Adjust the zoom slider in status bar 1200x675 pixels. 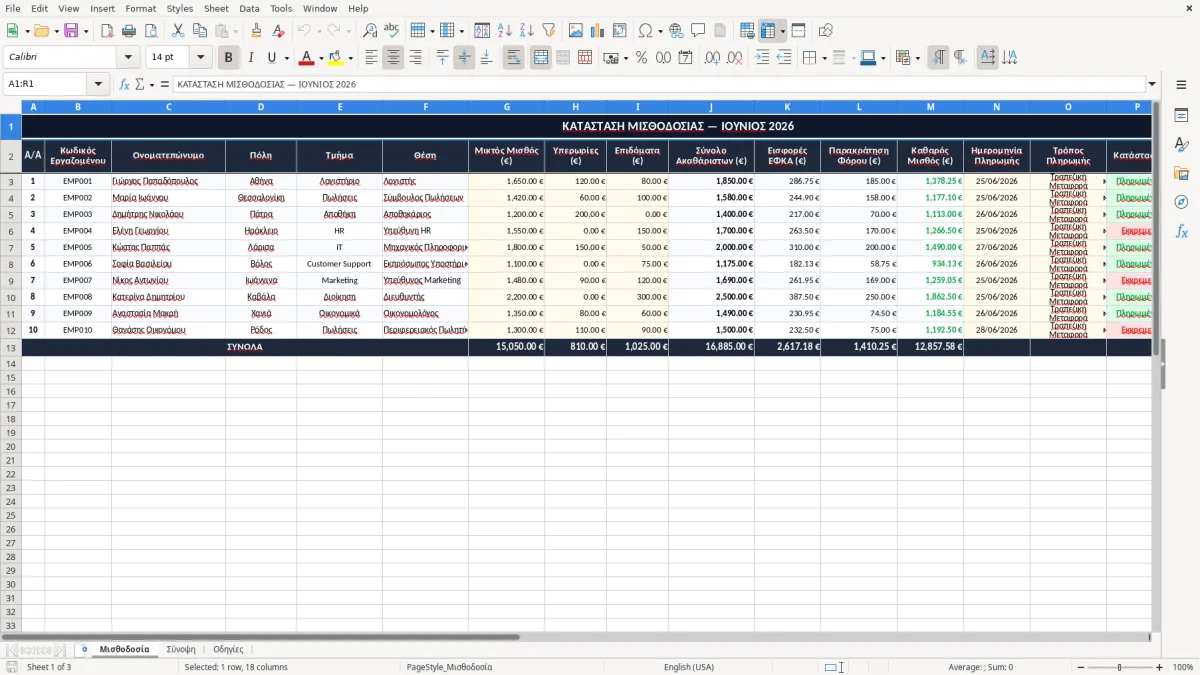tap(1119, 667)
